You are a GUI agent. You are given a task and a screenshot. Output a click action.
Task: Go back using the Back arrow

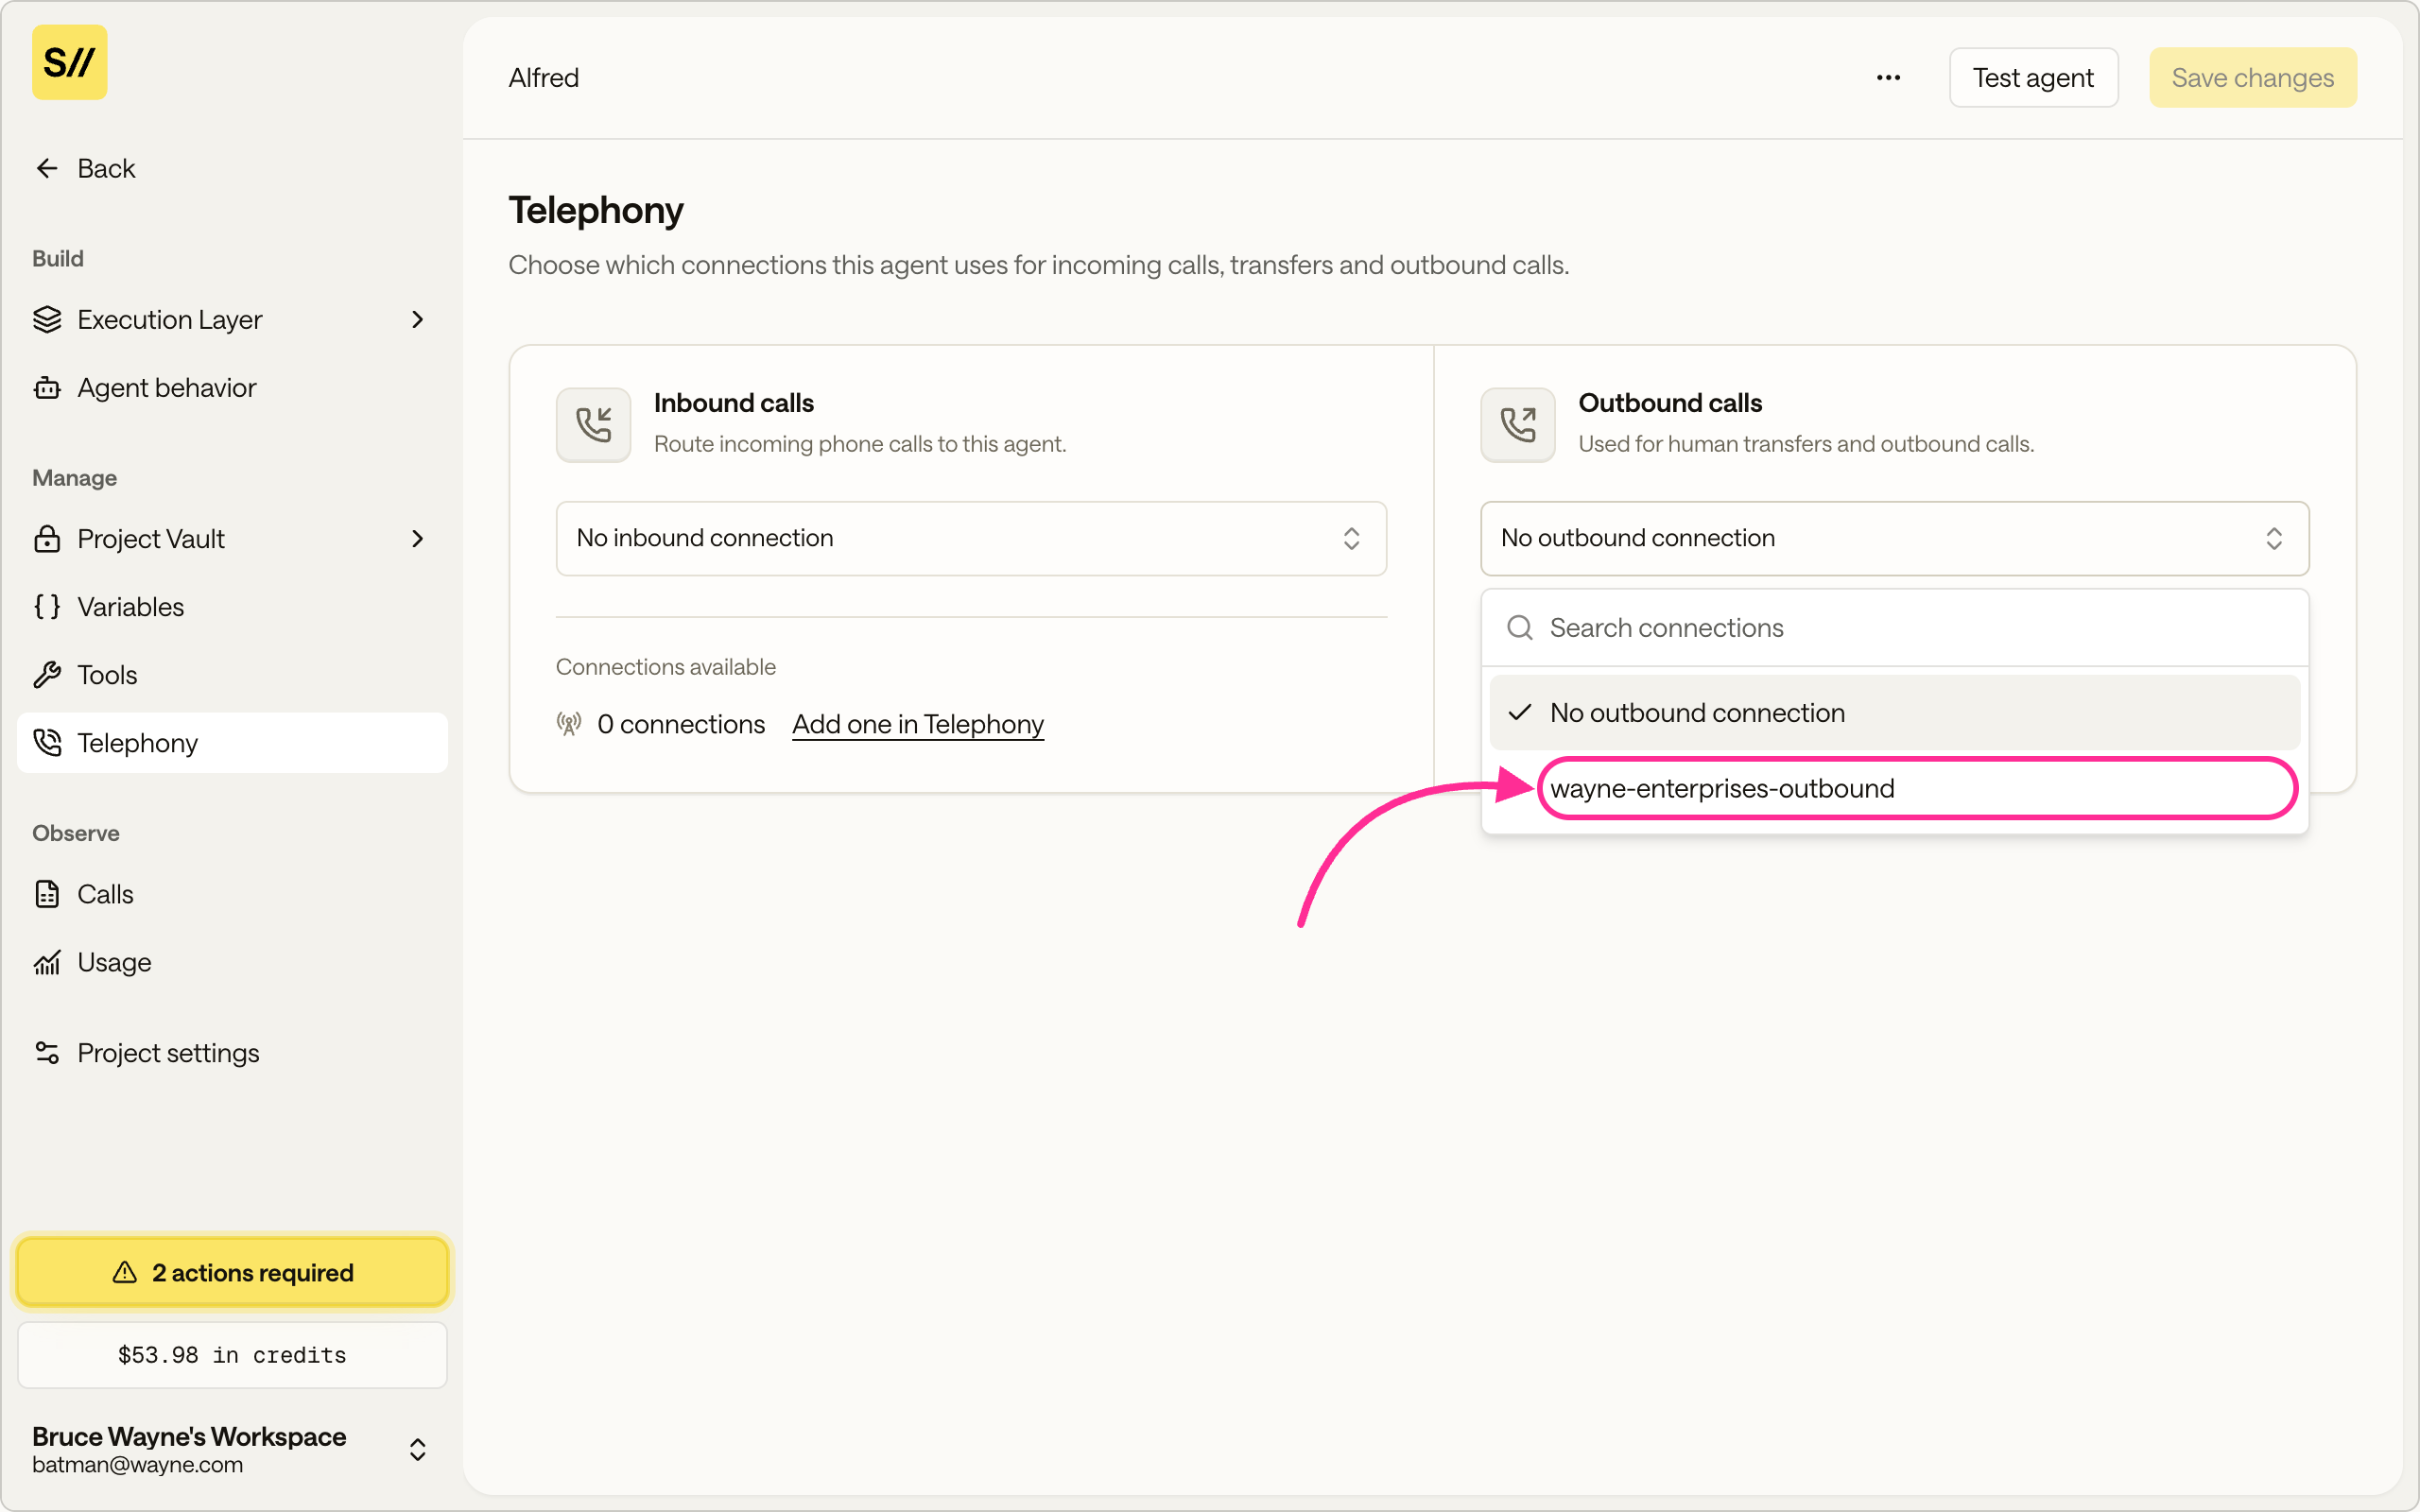pos(47,168)
